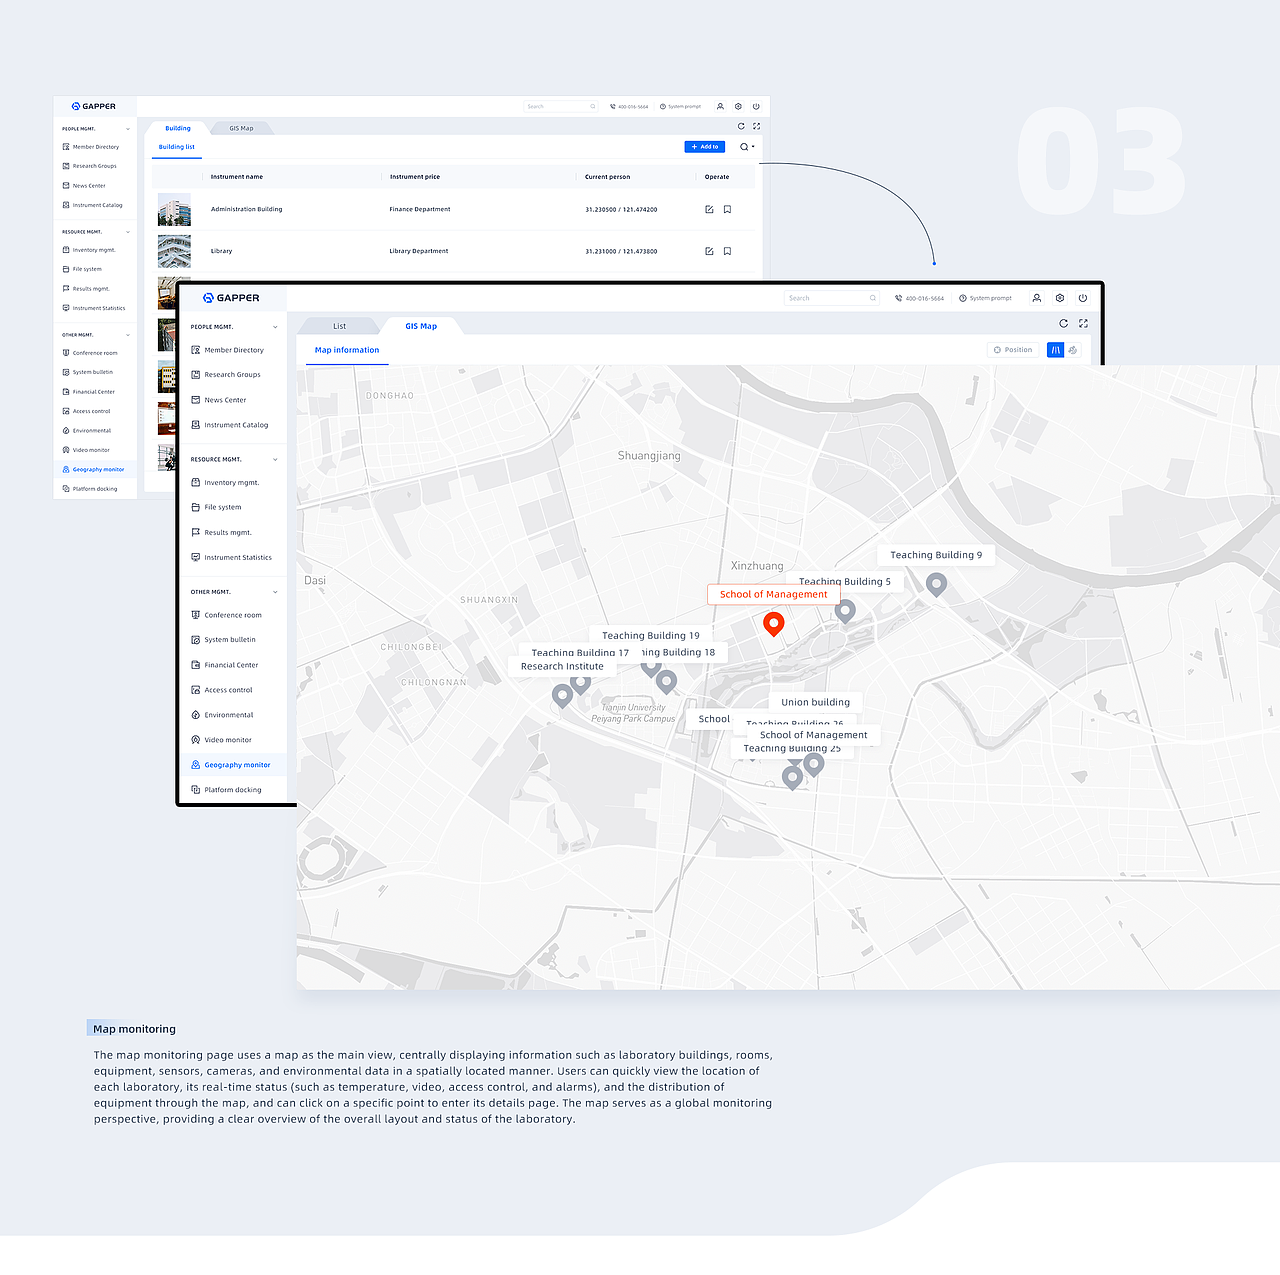Click Financial Center icon in front sidebar

tap(196, 665)
